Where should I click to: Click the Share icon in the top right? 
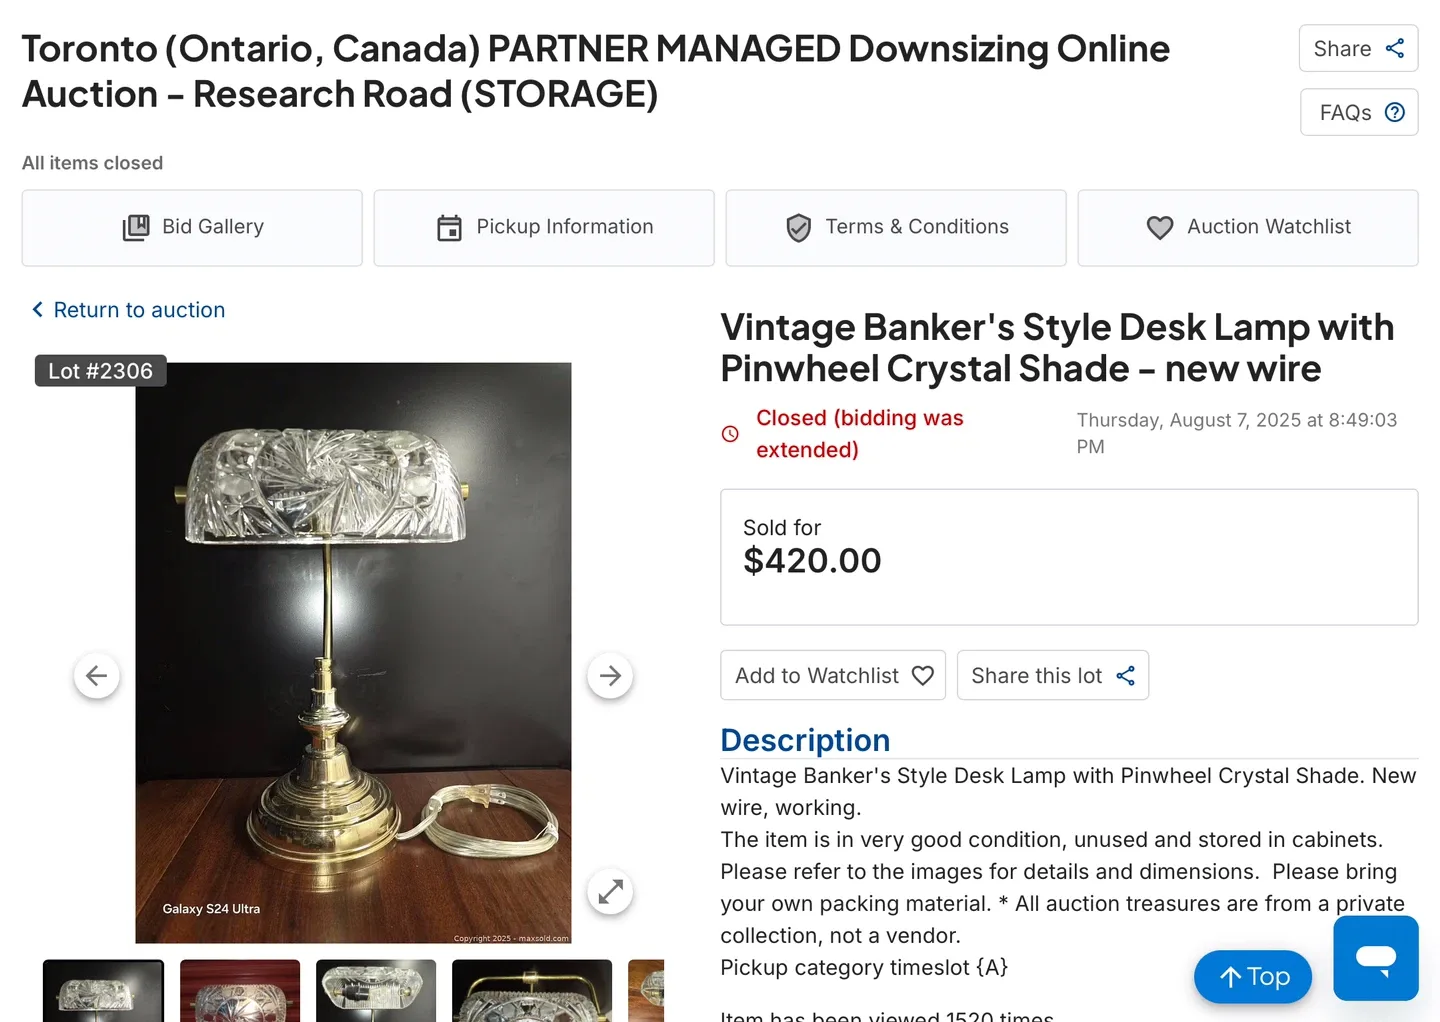pos(1396,48)
